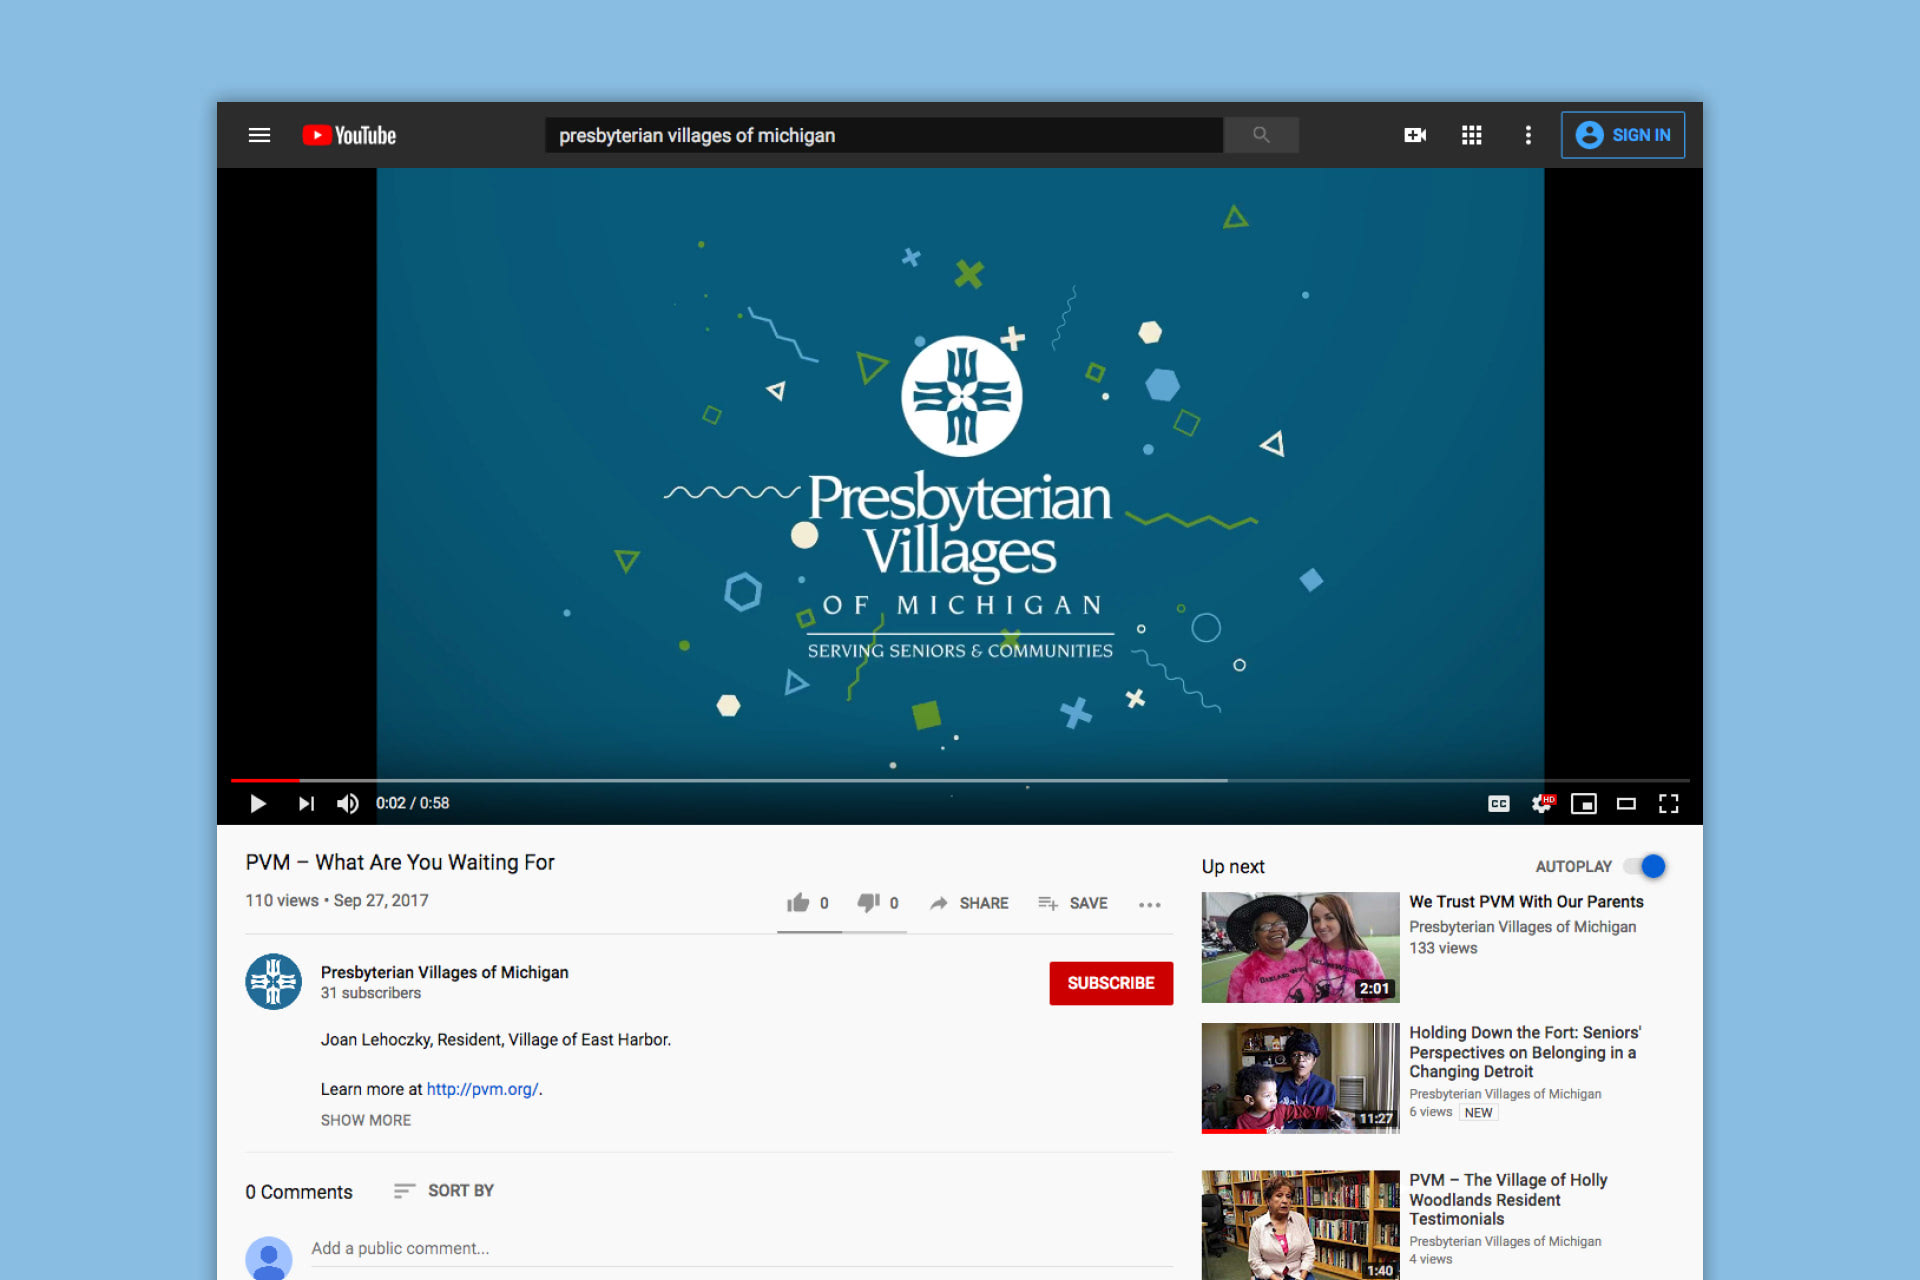Toggle AUTOPLAY switch

pos(1646,866)
